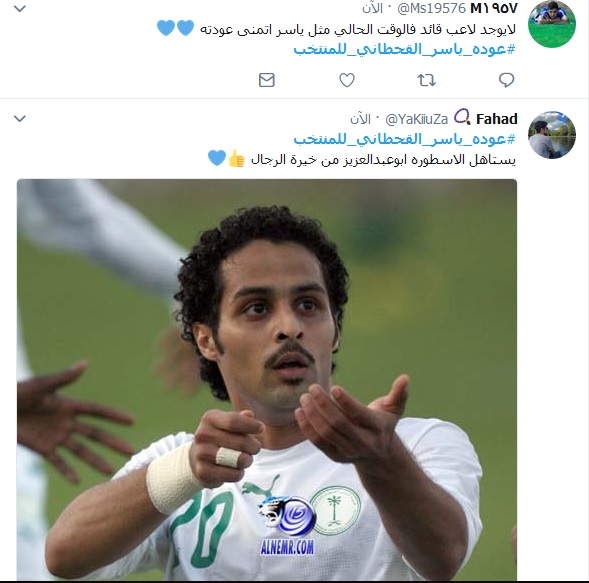
Task: Visit the @YaKiiuZa handle
Action: coord(417,119)
